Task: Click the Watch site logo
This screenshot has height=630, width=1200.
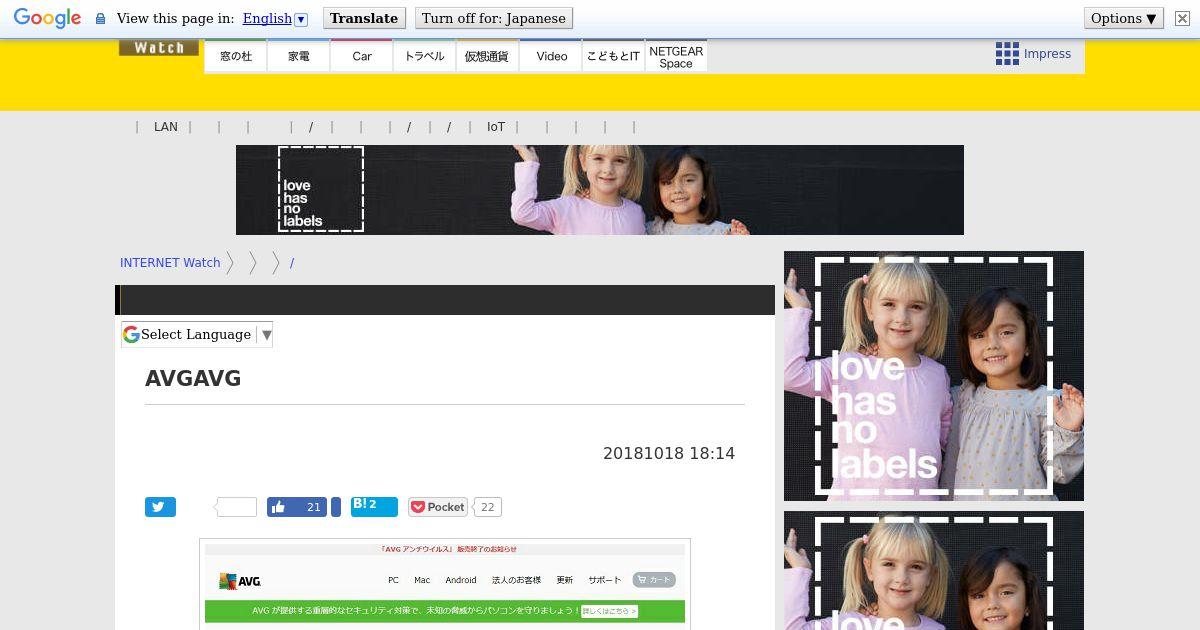Action: (x=159, y=47)
